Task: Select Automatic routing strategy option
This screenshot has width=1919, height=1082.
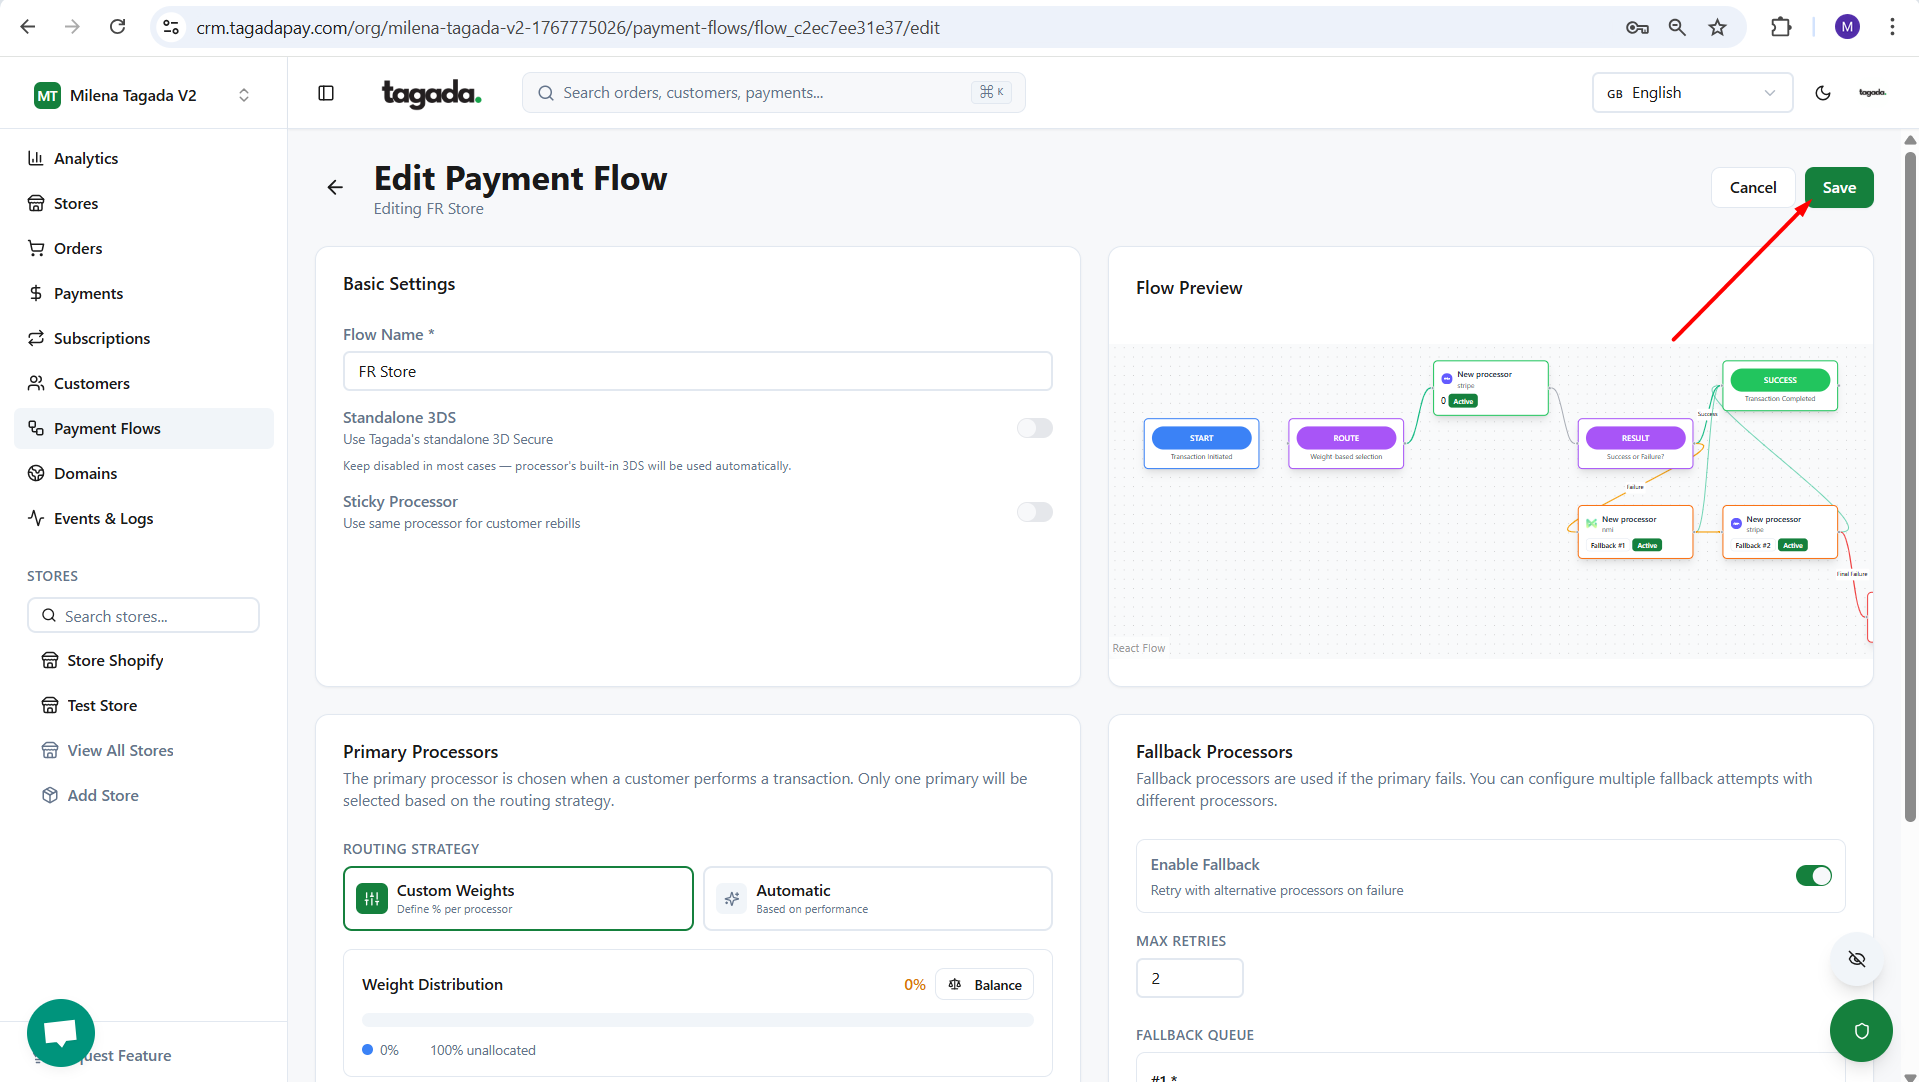Action: pos(877,898)
